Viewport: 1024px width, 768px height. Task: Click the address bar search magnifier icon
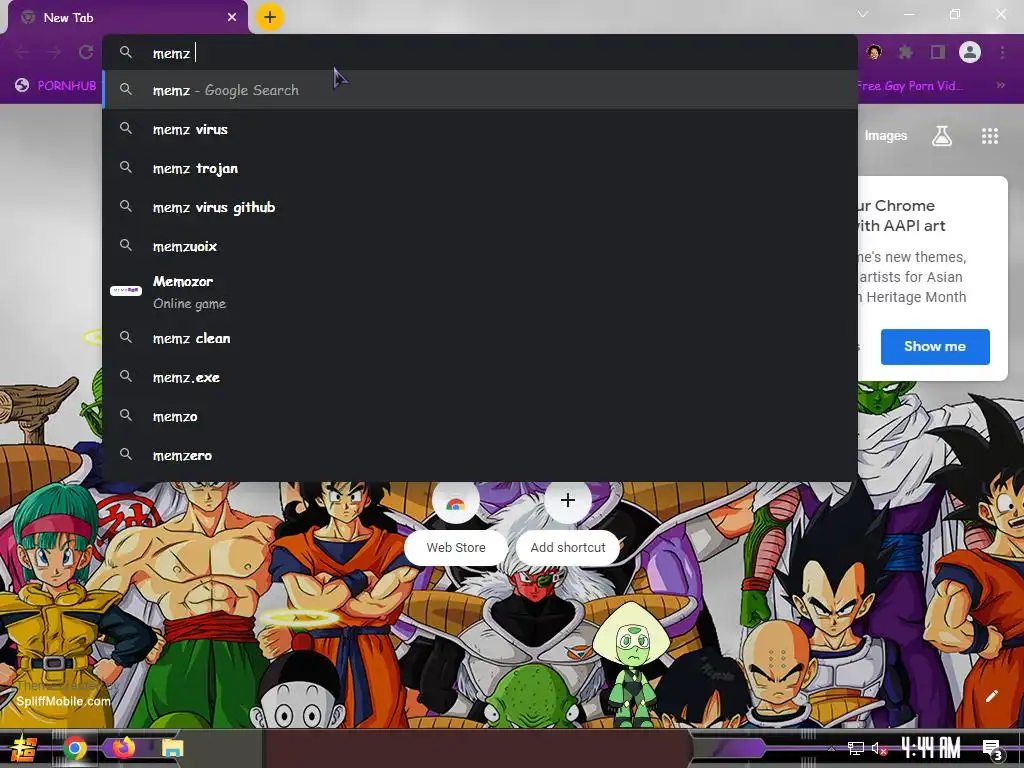point(126,52)
